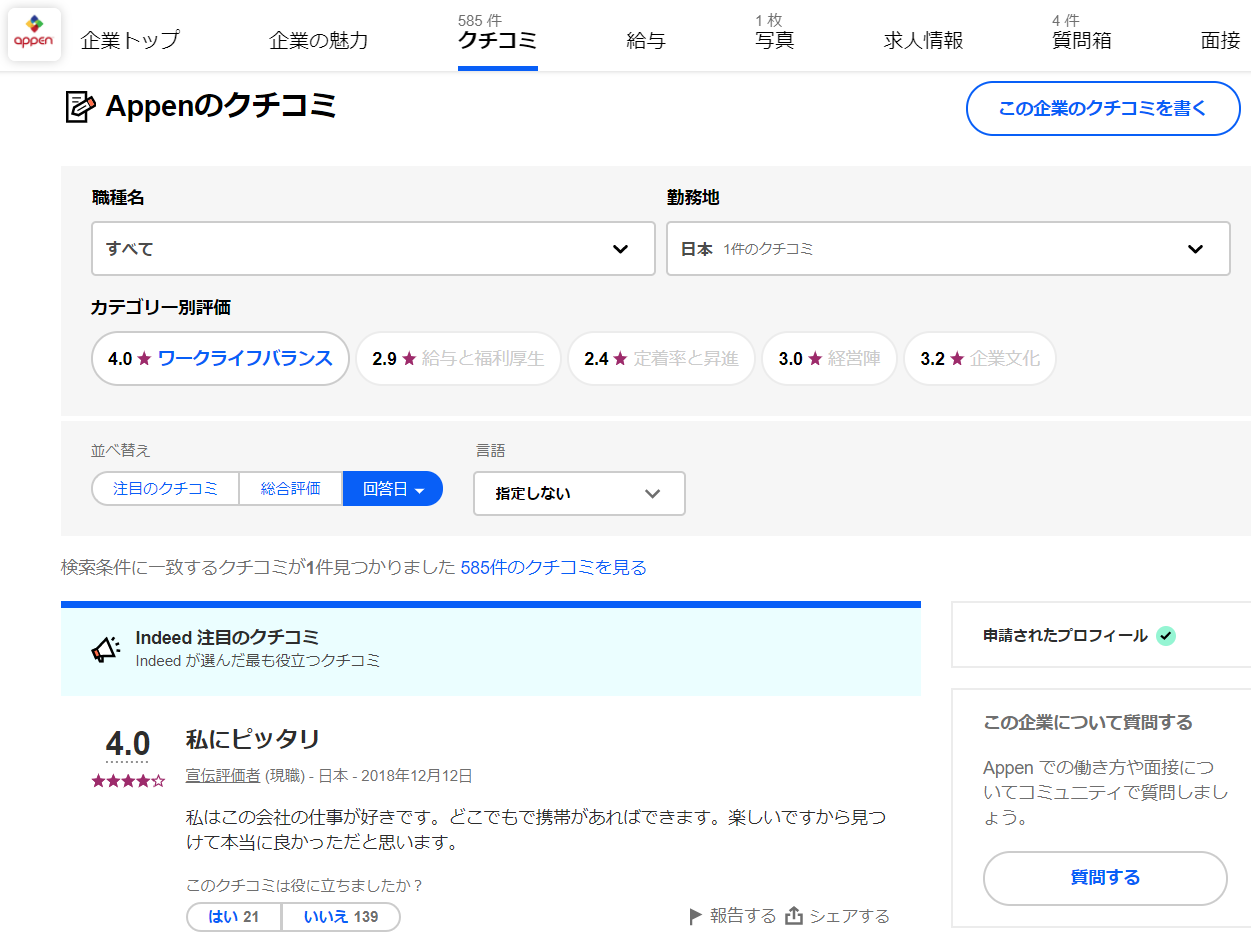Sort reviews by 回答日
This screenshot has height=939, width=1251.
click(x=393, y=489)
